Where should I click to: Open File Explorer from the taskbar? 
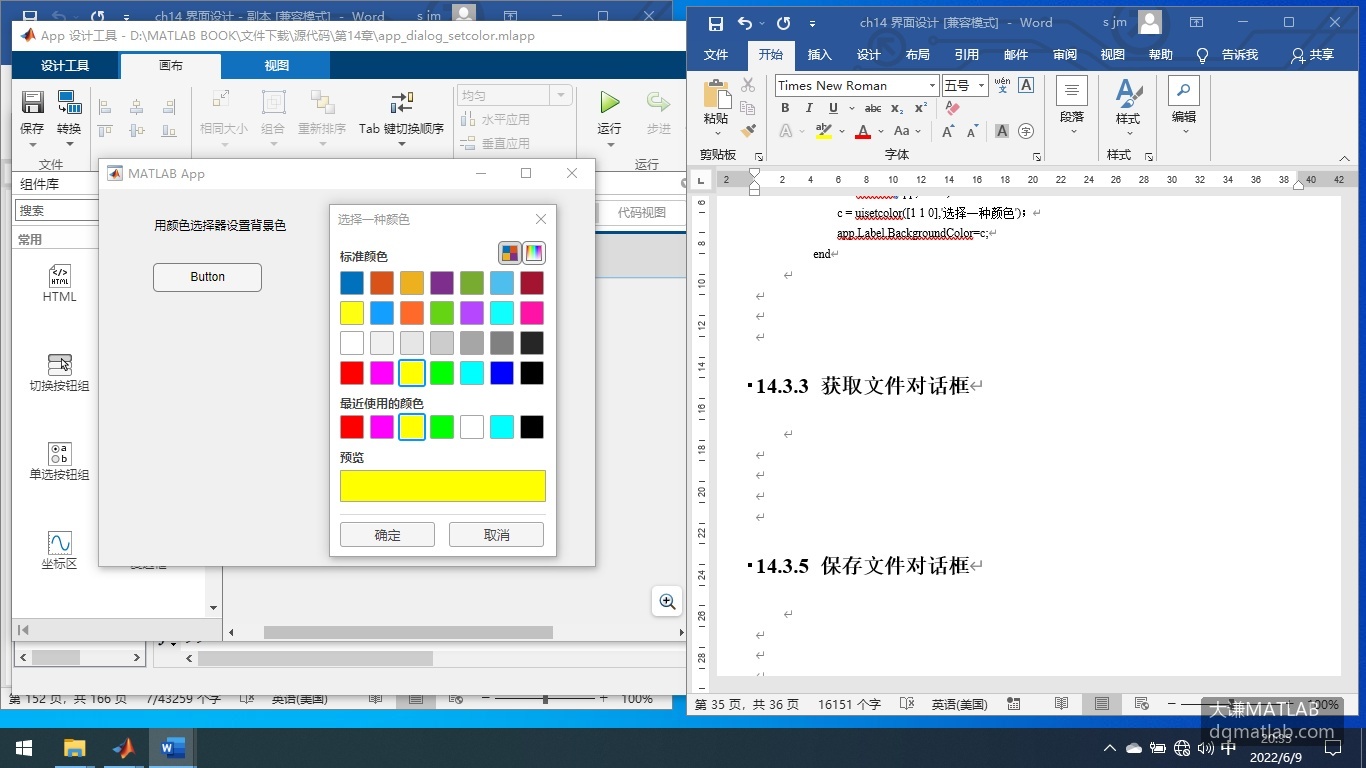(x=75, y=747)
